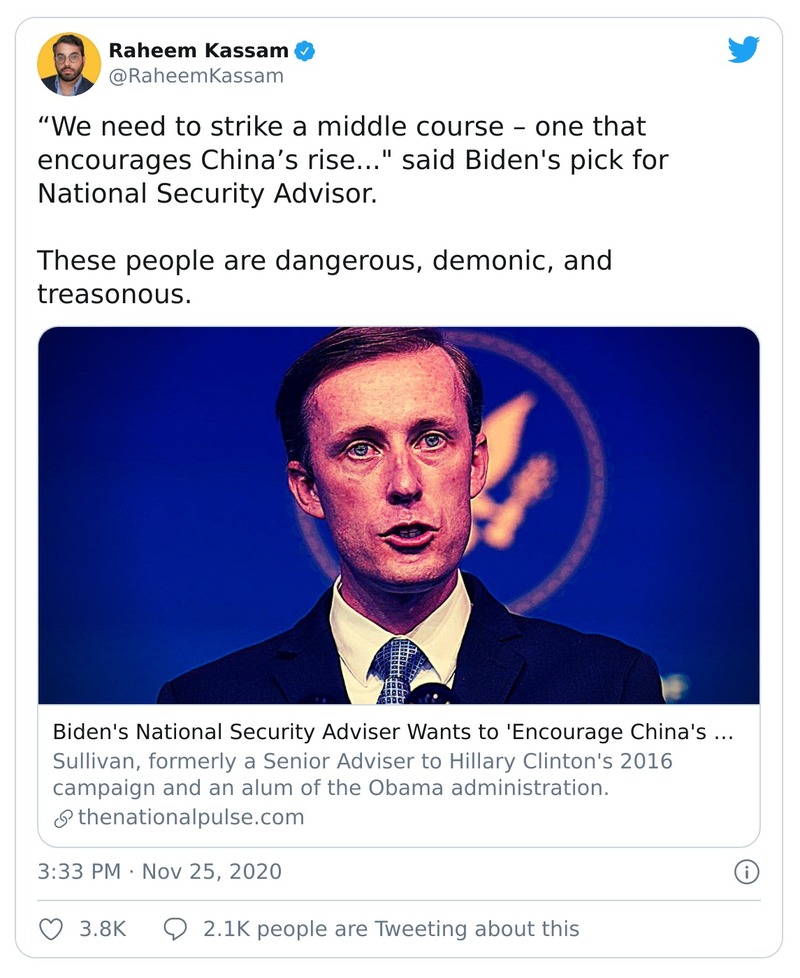View the 2.1K people Tweeting about this
Screen dimensions: 800x978
coord(391,928)
